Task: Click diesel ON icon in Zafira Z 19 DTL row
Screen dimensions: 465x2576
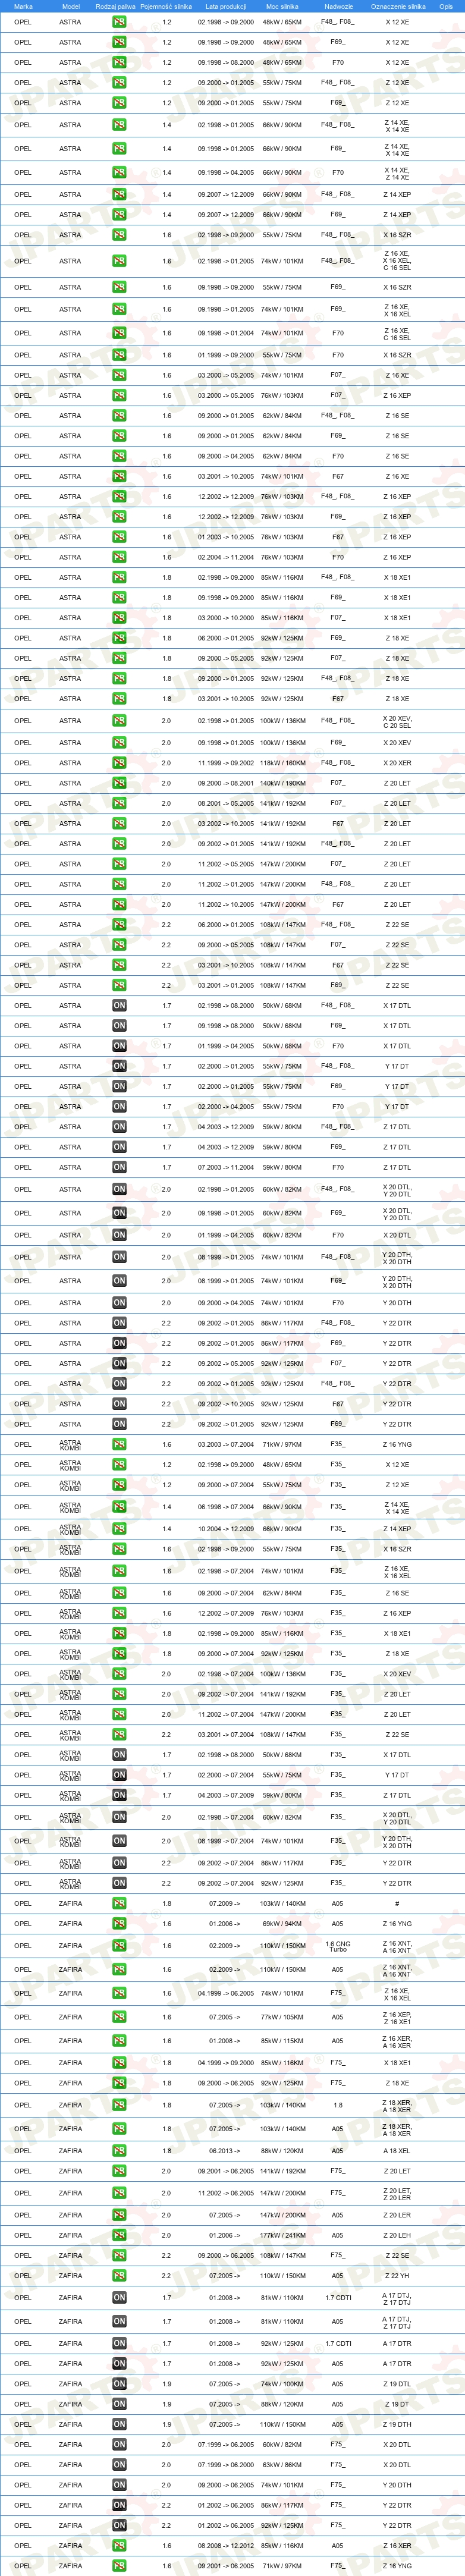Action: [119, 2384]
